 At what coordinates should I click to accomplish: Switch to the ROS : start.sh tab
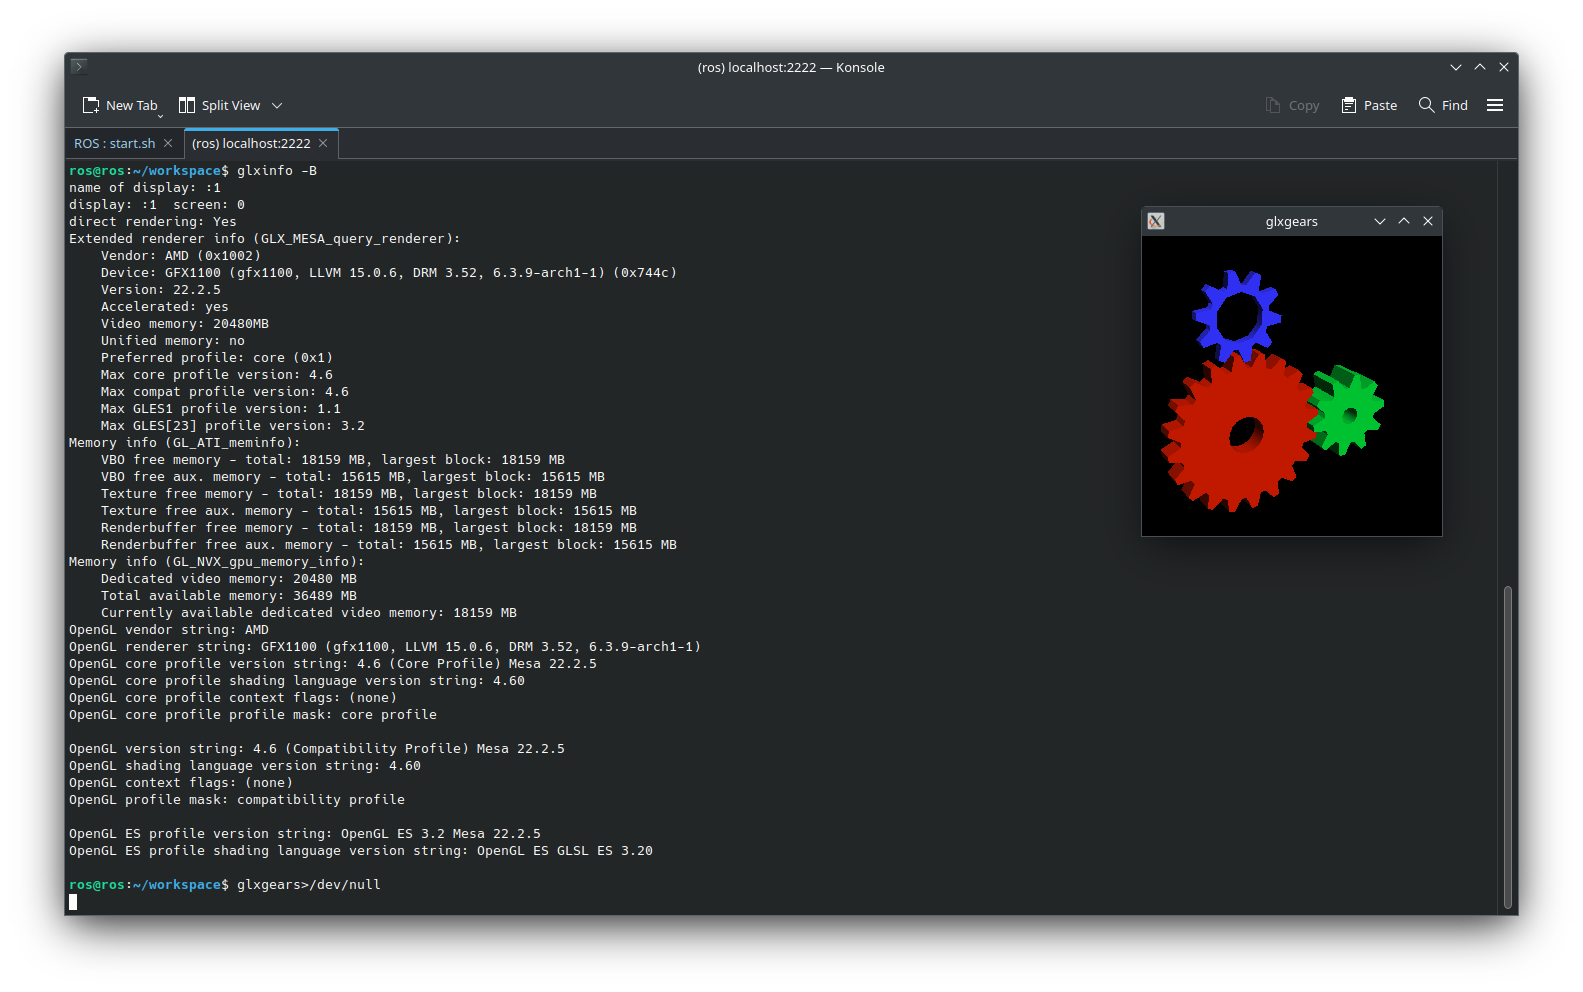(114, 143)
